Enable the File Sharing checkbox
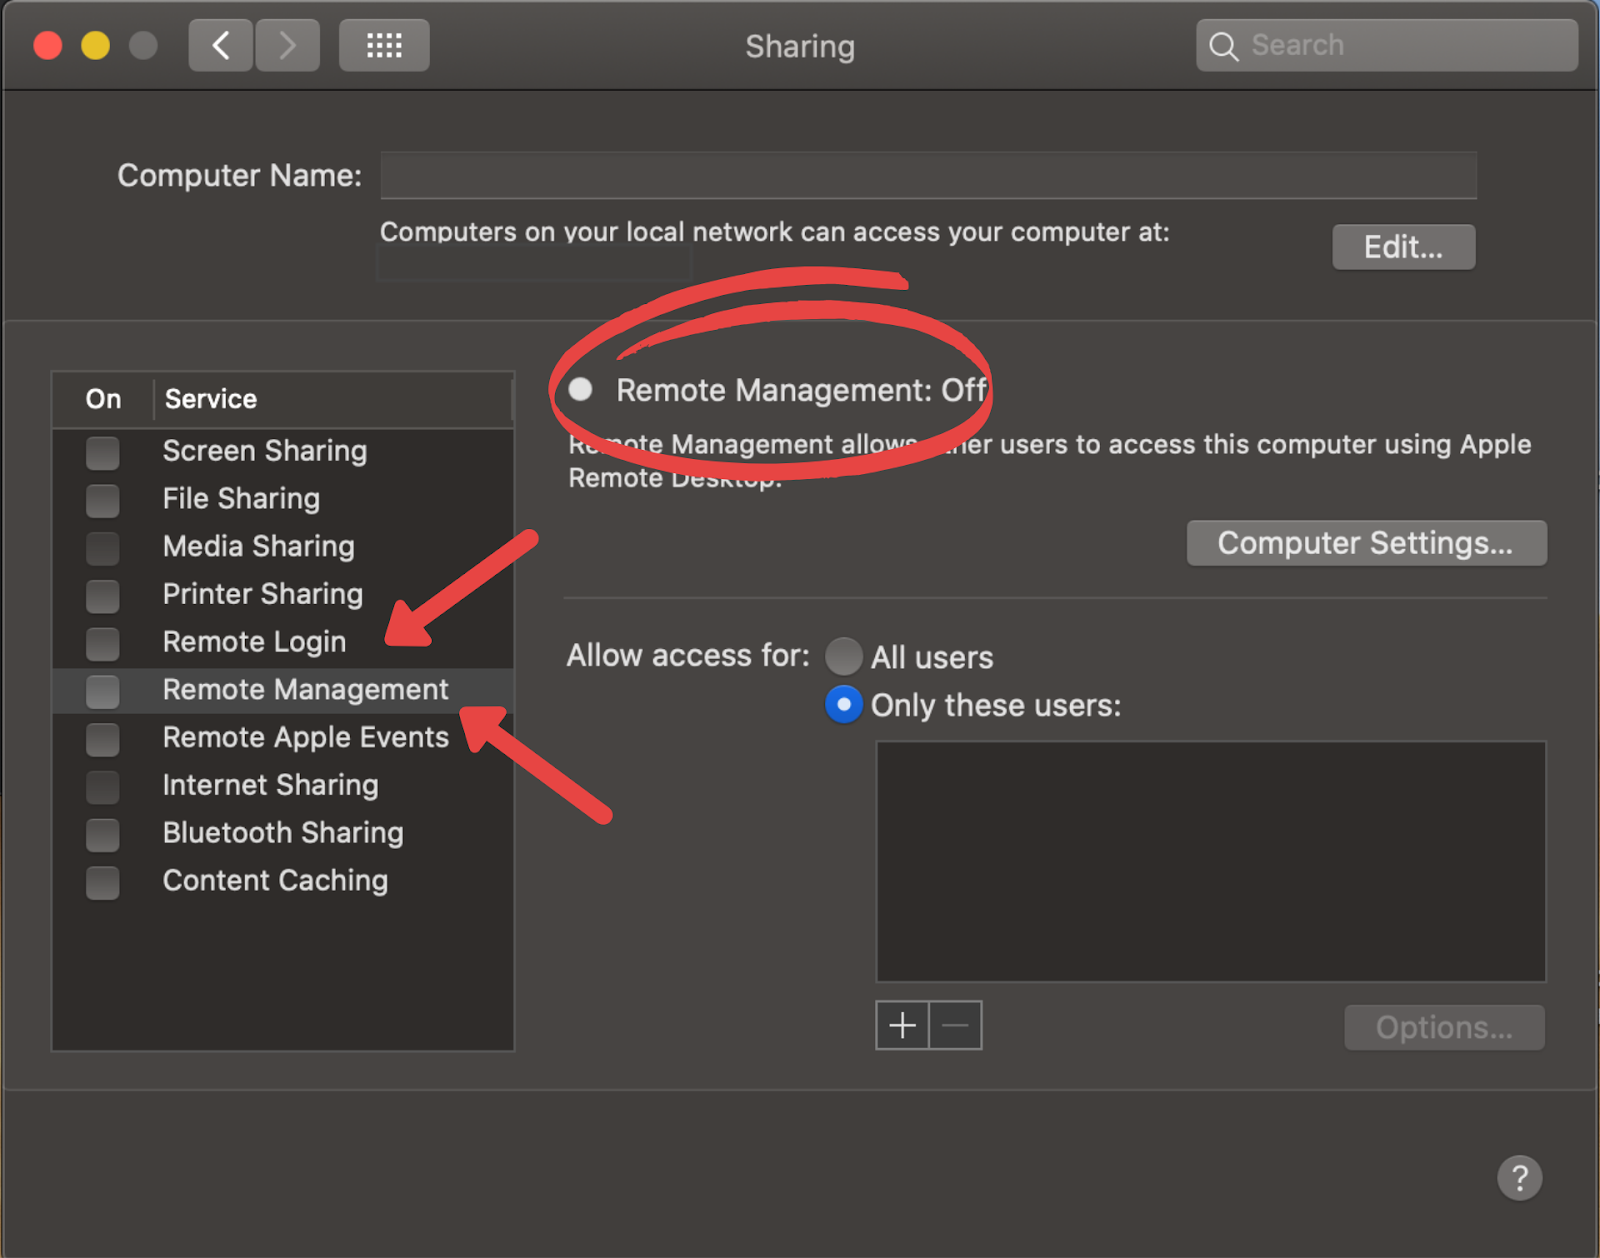Viewport: 1600px width, 1258px height. tap(102, 500)
